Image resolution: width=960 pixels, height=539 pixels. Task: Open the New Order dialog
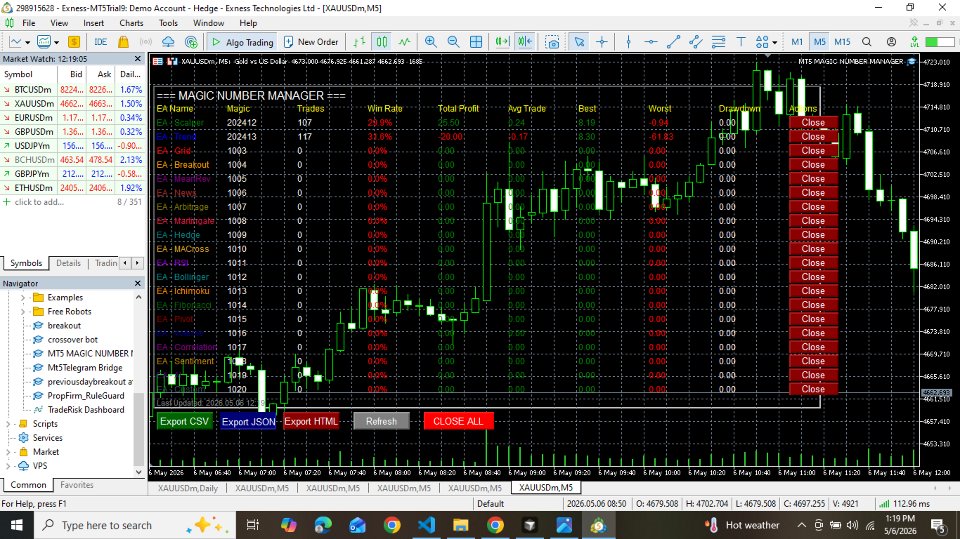(x=312, y=42)
